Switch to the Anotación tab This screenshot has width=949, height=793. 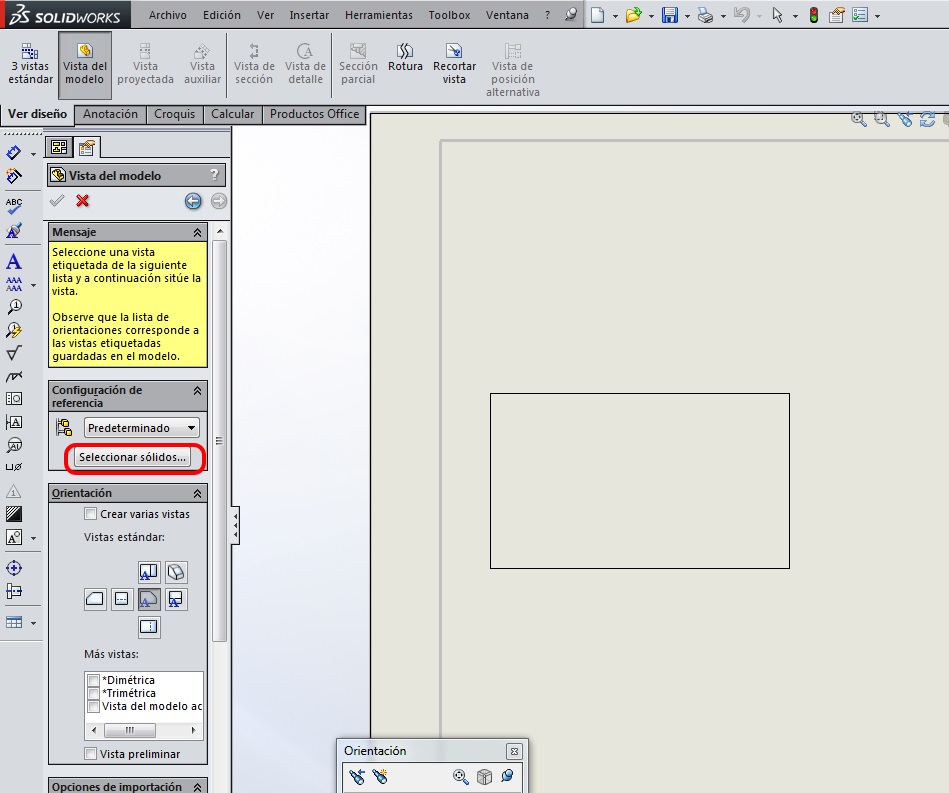point(110,114)
